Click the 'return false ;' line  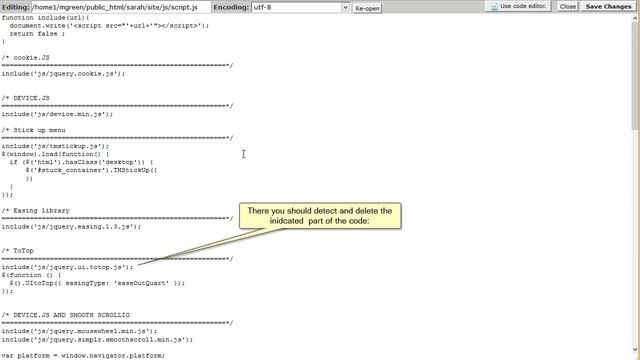tap(37, 34)
